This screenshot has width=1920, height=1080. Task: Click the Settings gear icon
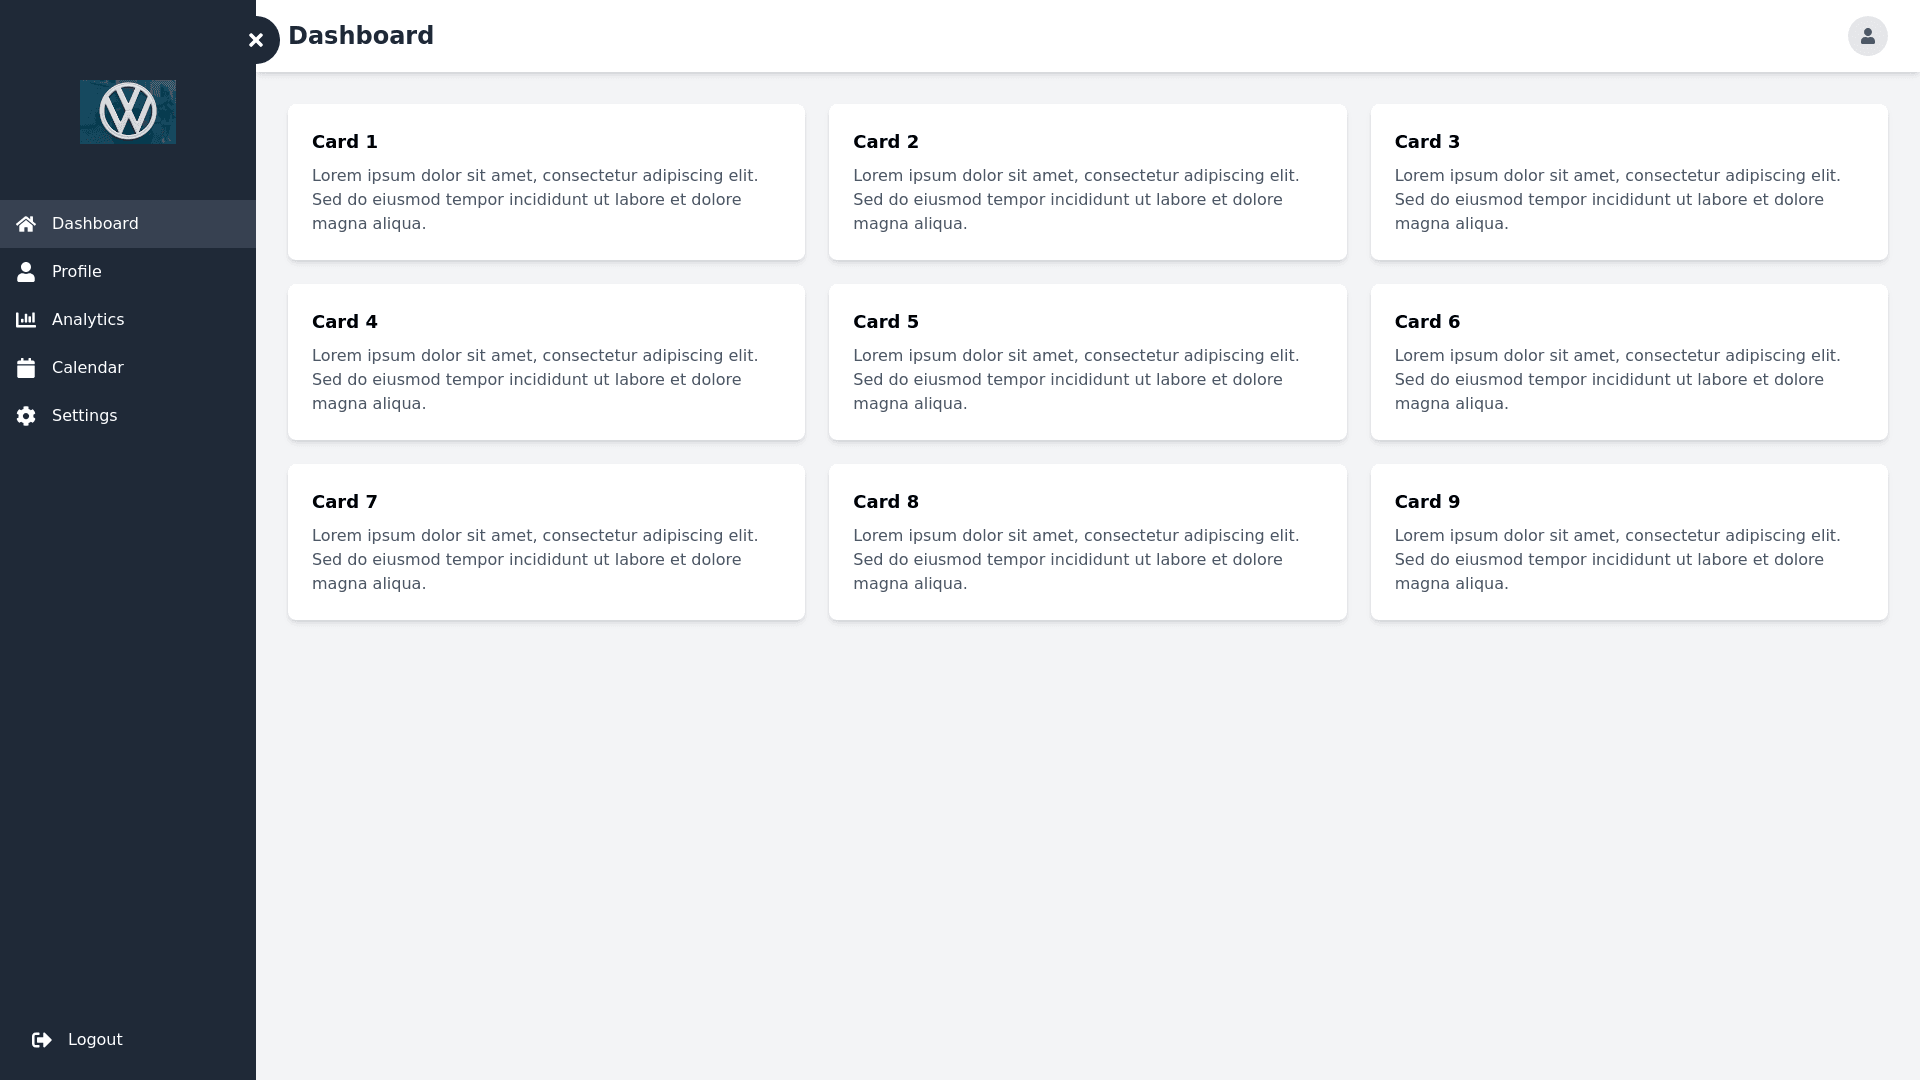(x=26, y=416)
